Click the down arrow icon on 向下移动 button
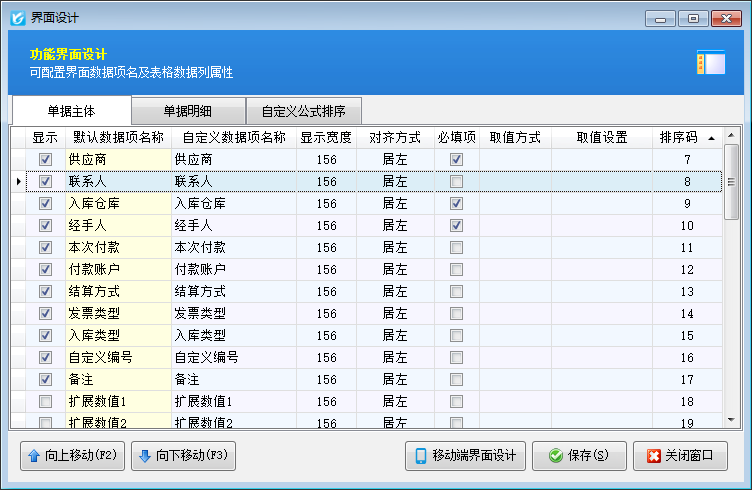The height and width of the screenshot is (490, 752). (142, 456)
